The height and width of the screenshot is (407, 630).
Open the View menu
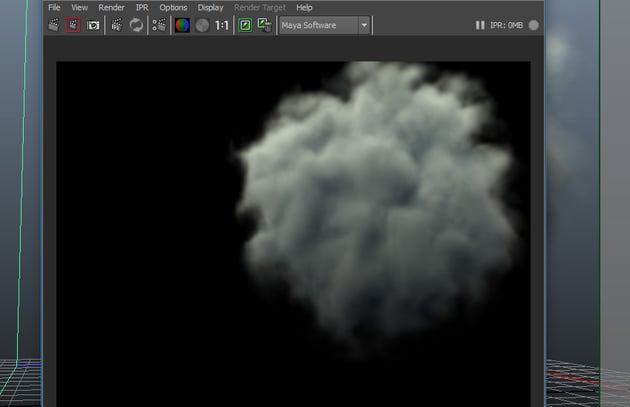click(79, 8)
